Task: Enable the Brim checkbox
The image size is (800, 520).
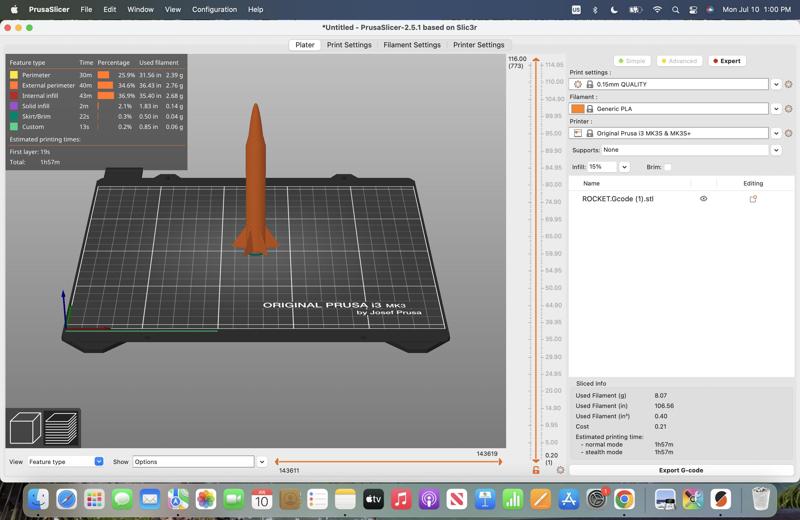Action: coord(668,167)
